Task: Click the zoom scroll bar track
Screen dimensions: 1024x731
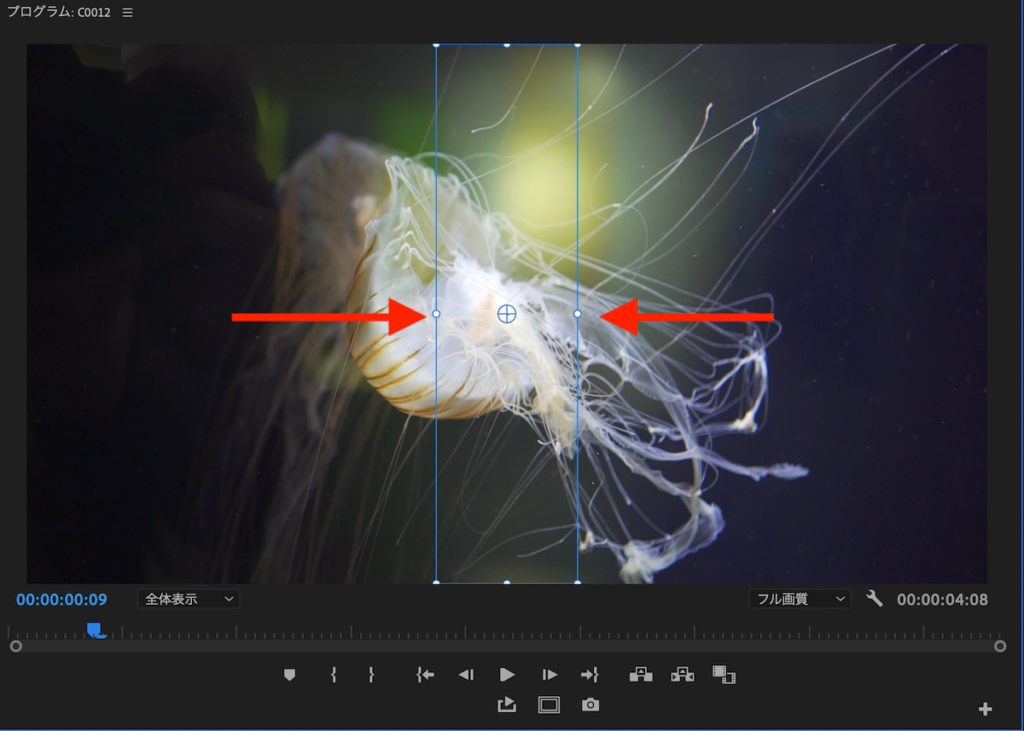Action: point(507,646)
